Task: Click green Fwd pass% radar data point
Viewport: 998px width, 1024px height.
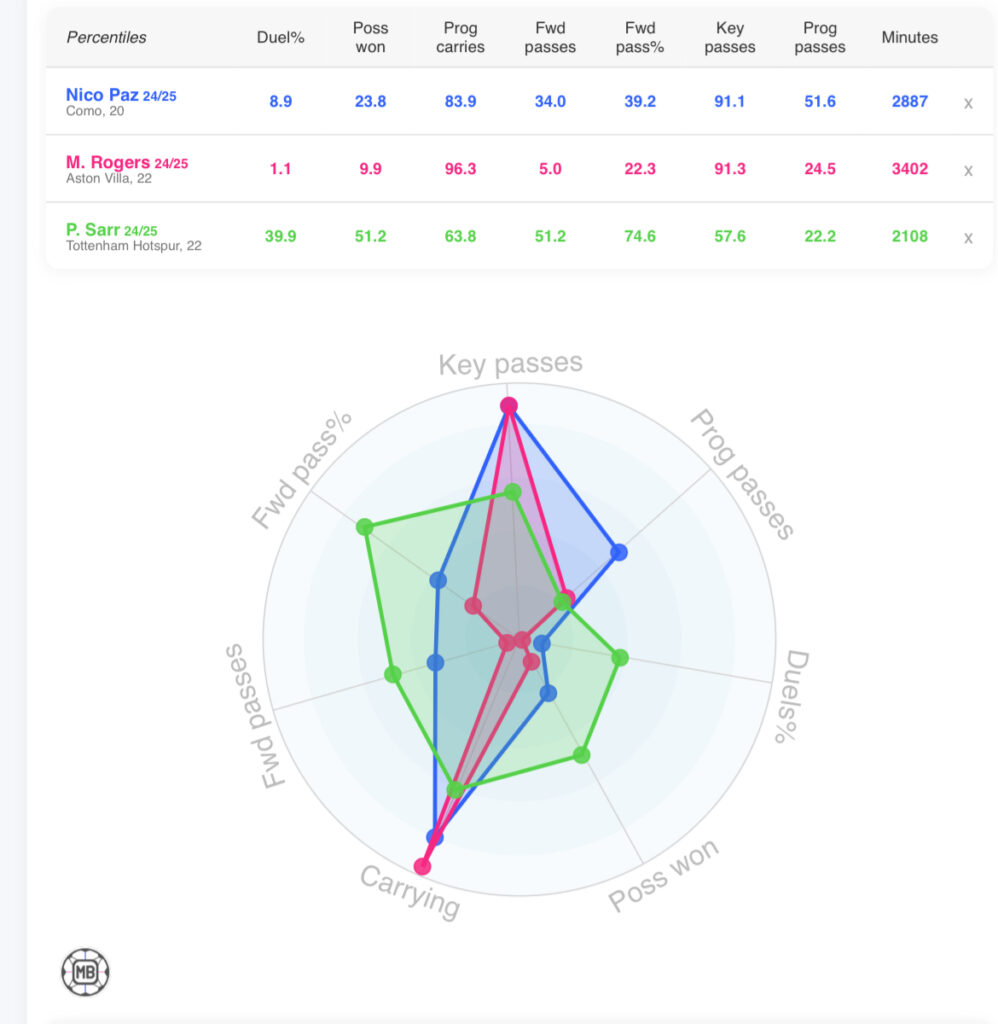Action: coord(365,527)
